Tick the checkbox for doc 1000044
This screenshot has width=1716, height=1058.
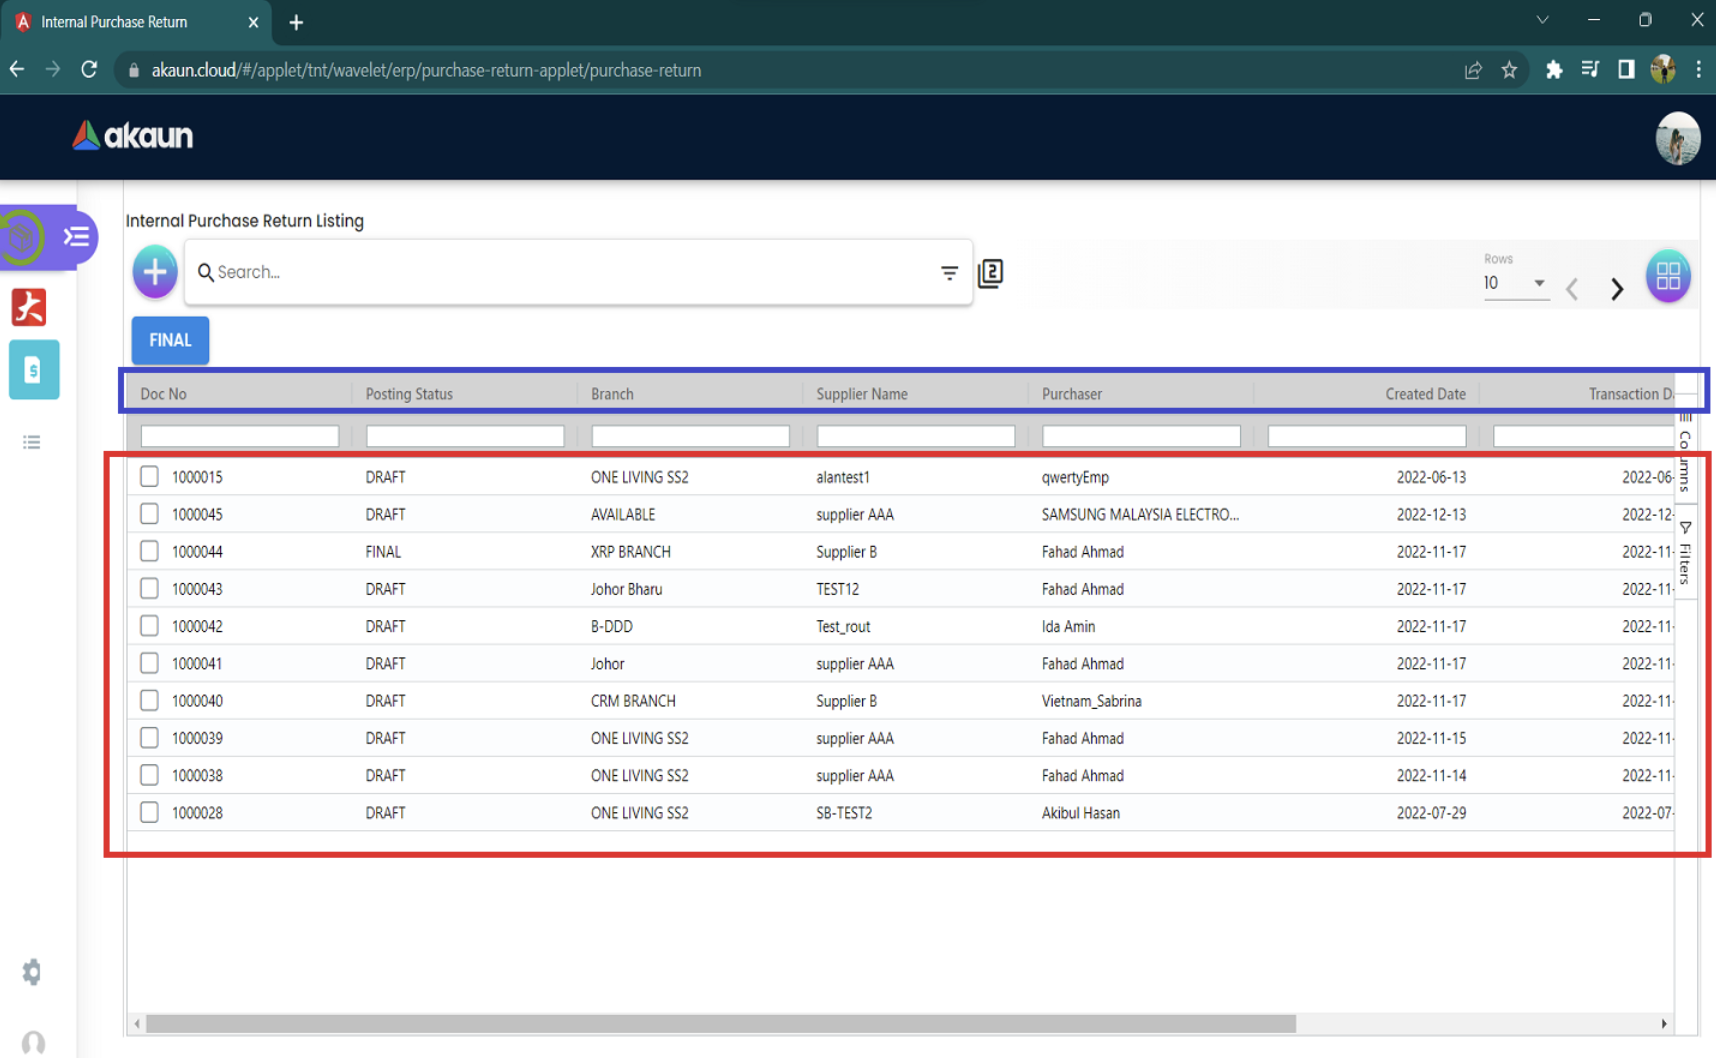coord(149,551)
